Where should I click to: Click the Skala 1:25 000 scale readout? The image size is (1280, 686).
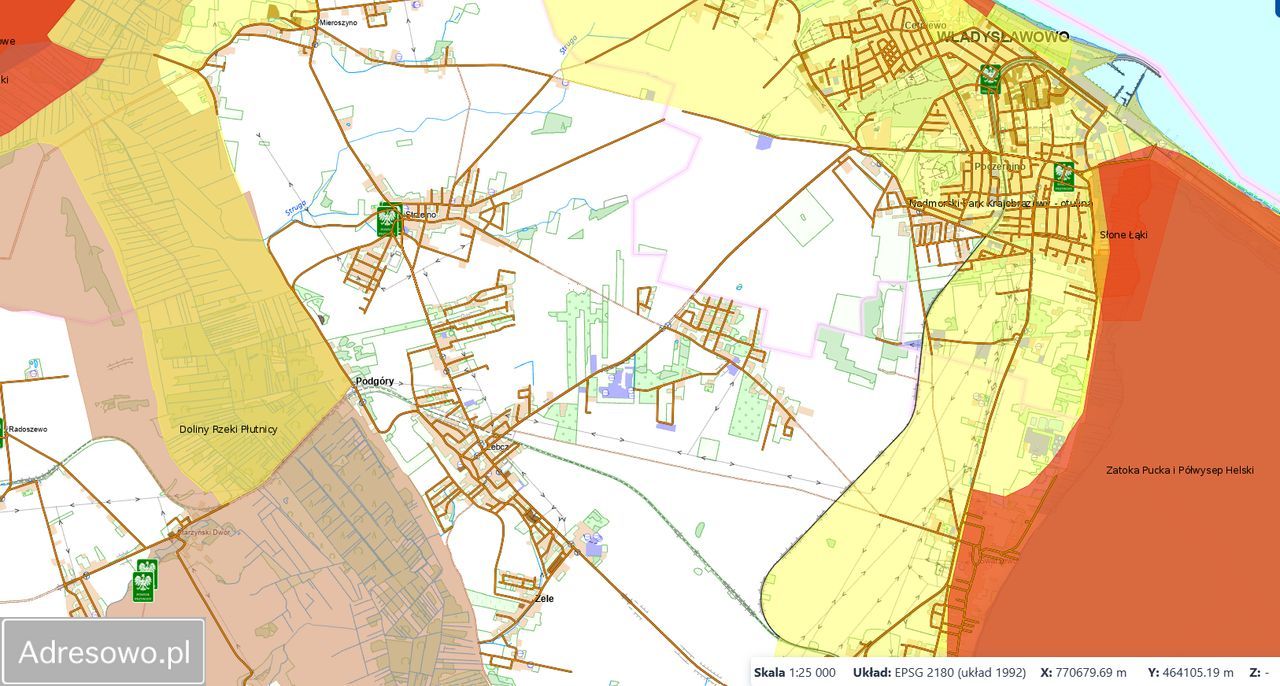[x=795, y=672]
